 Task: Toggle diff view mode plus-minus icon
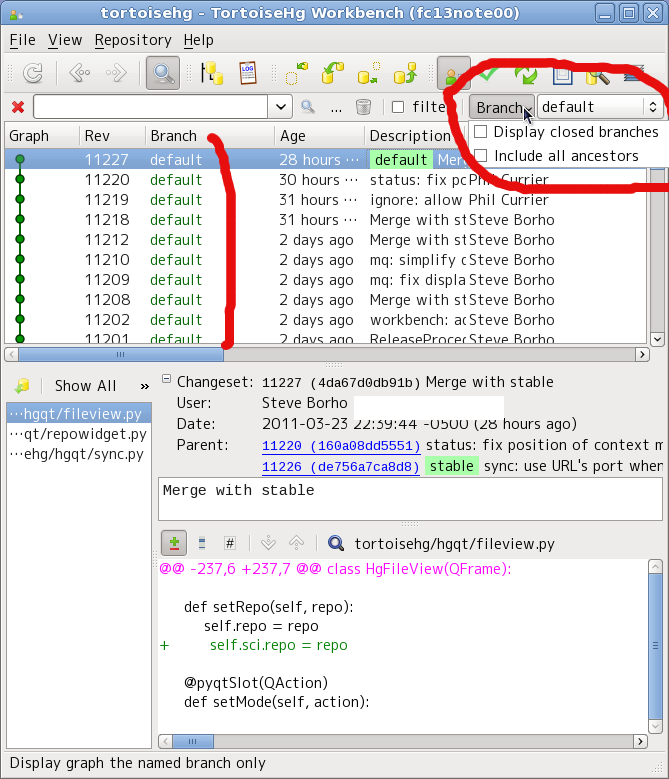tap(174, 543)
